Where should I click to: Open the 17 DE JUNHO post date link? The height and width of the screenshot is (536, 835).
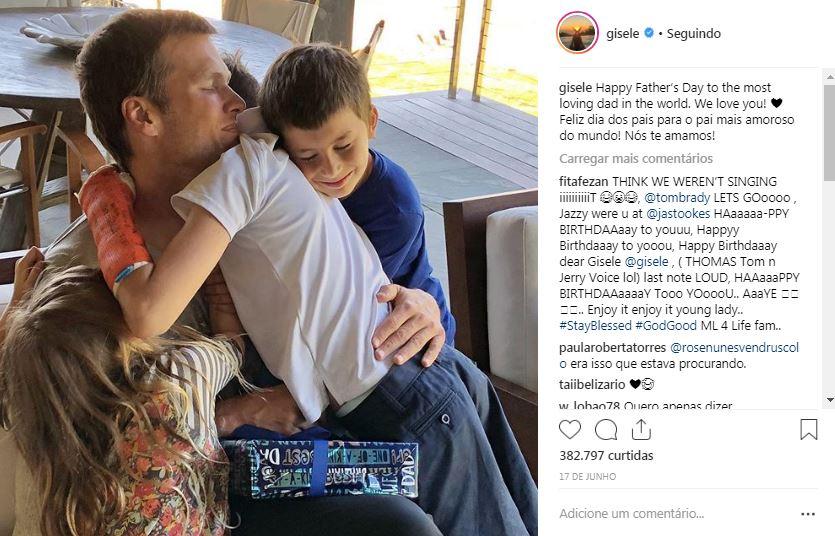[x=587, y=477]
